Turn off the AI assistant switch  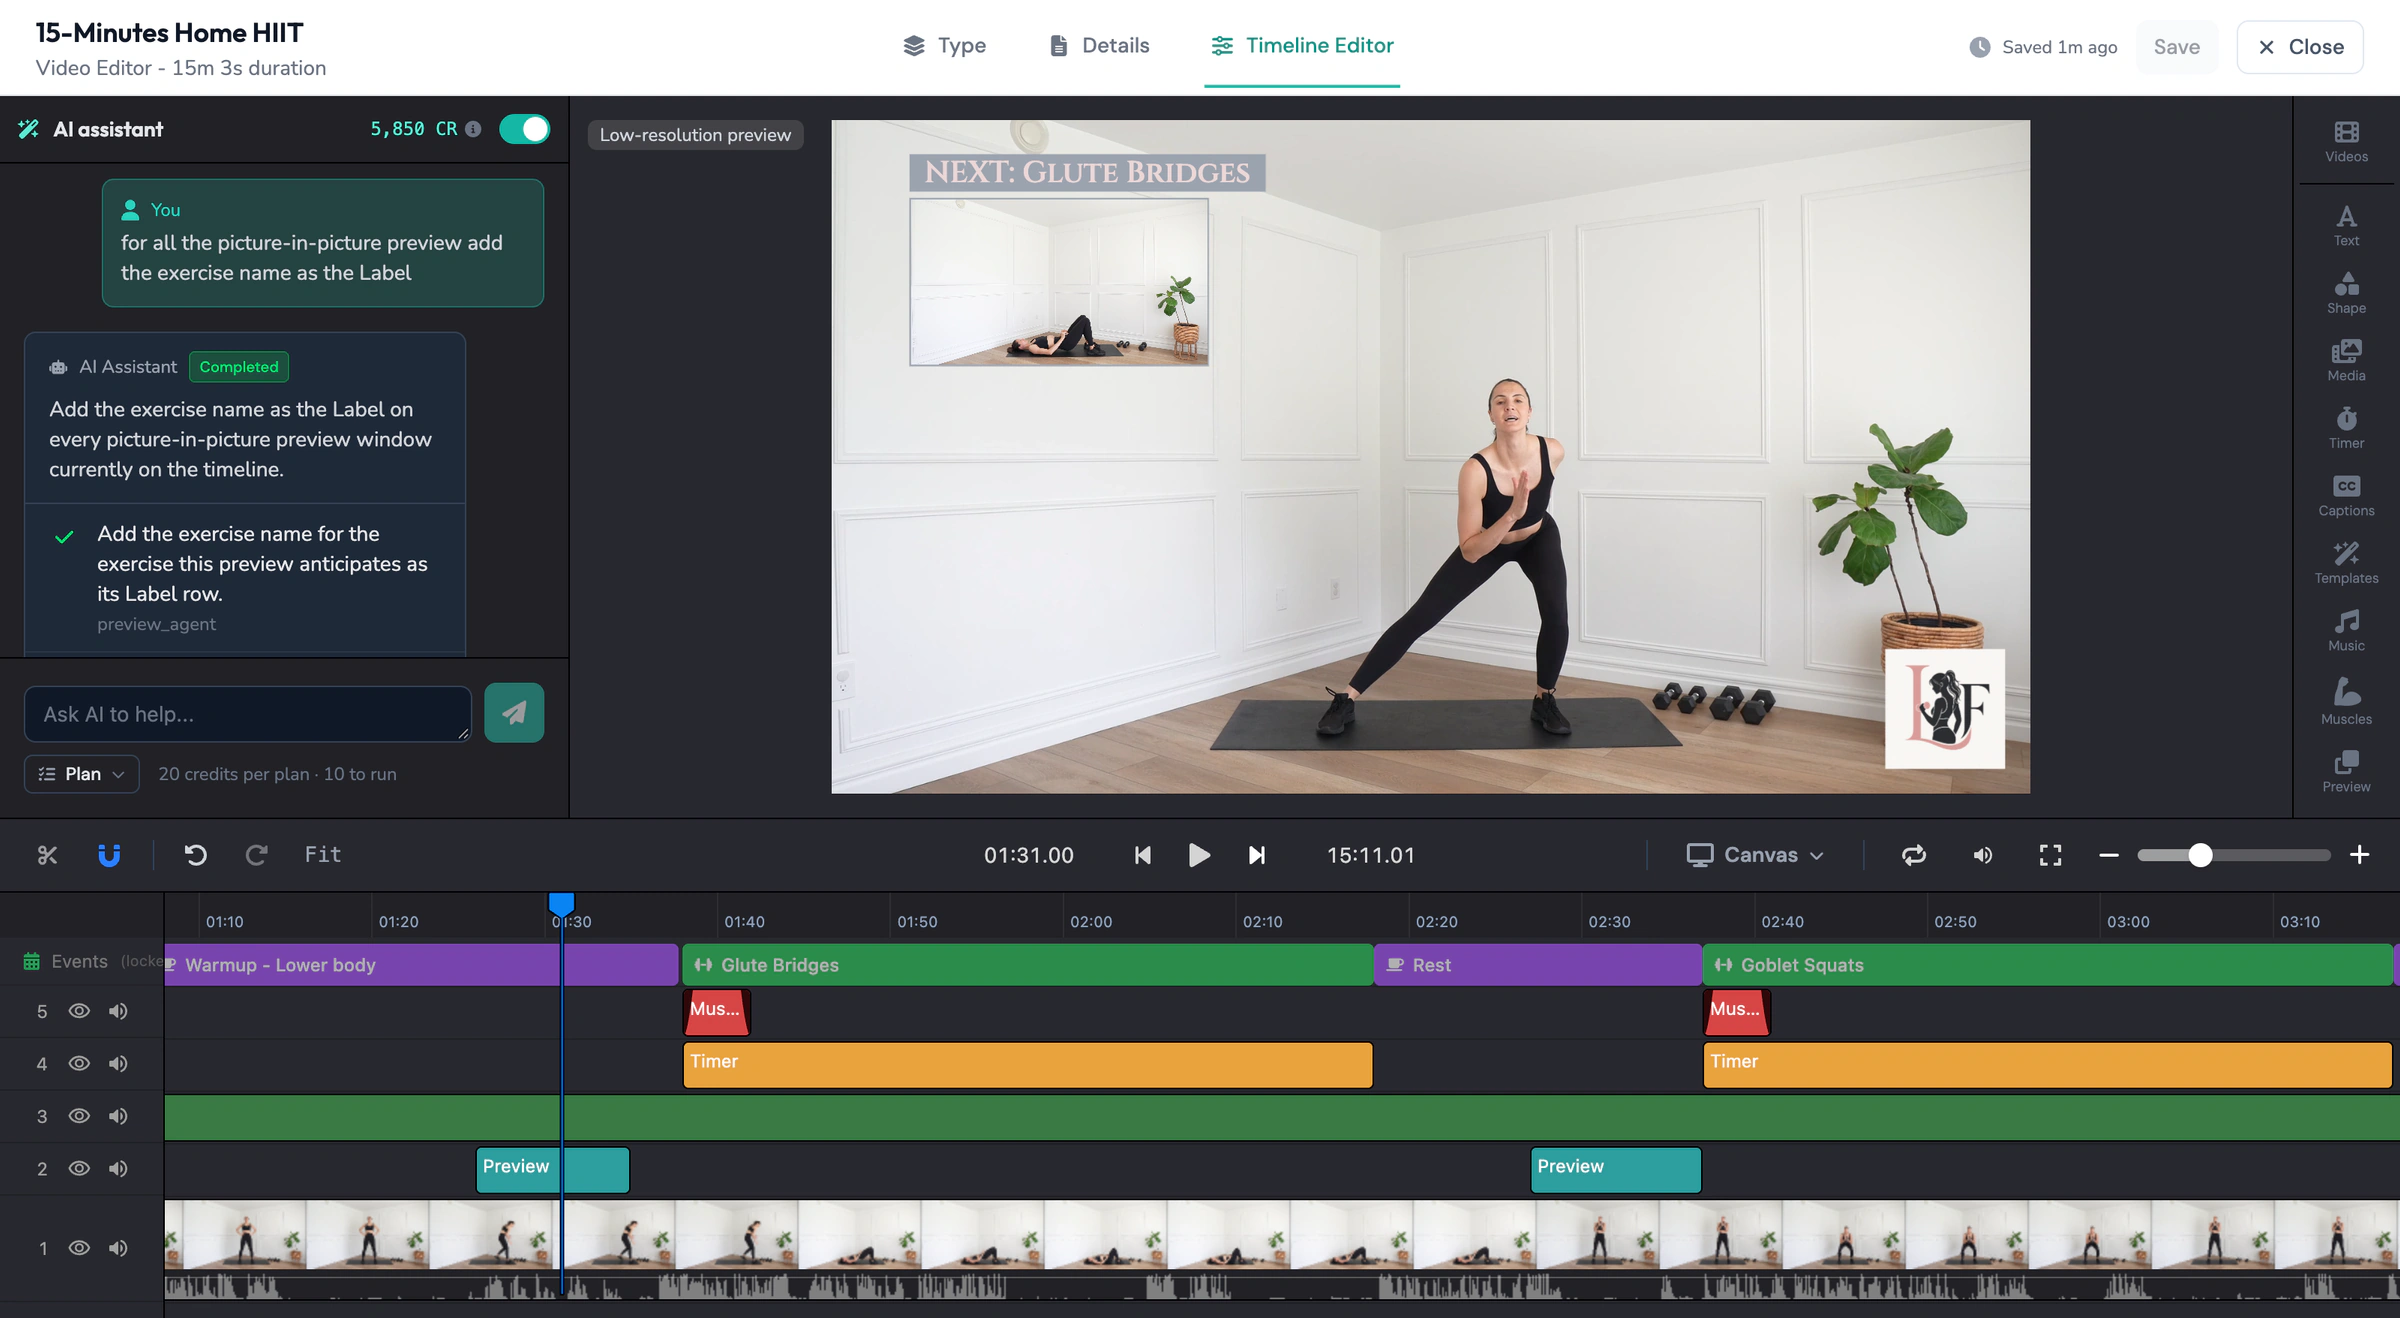point(524,129)
